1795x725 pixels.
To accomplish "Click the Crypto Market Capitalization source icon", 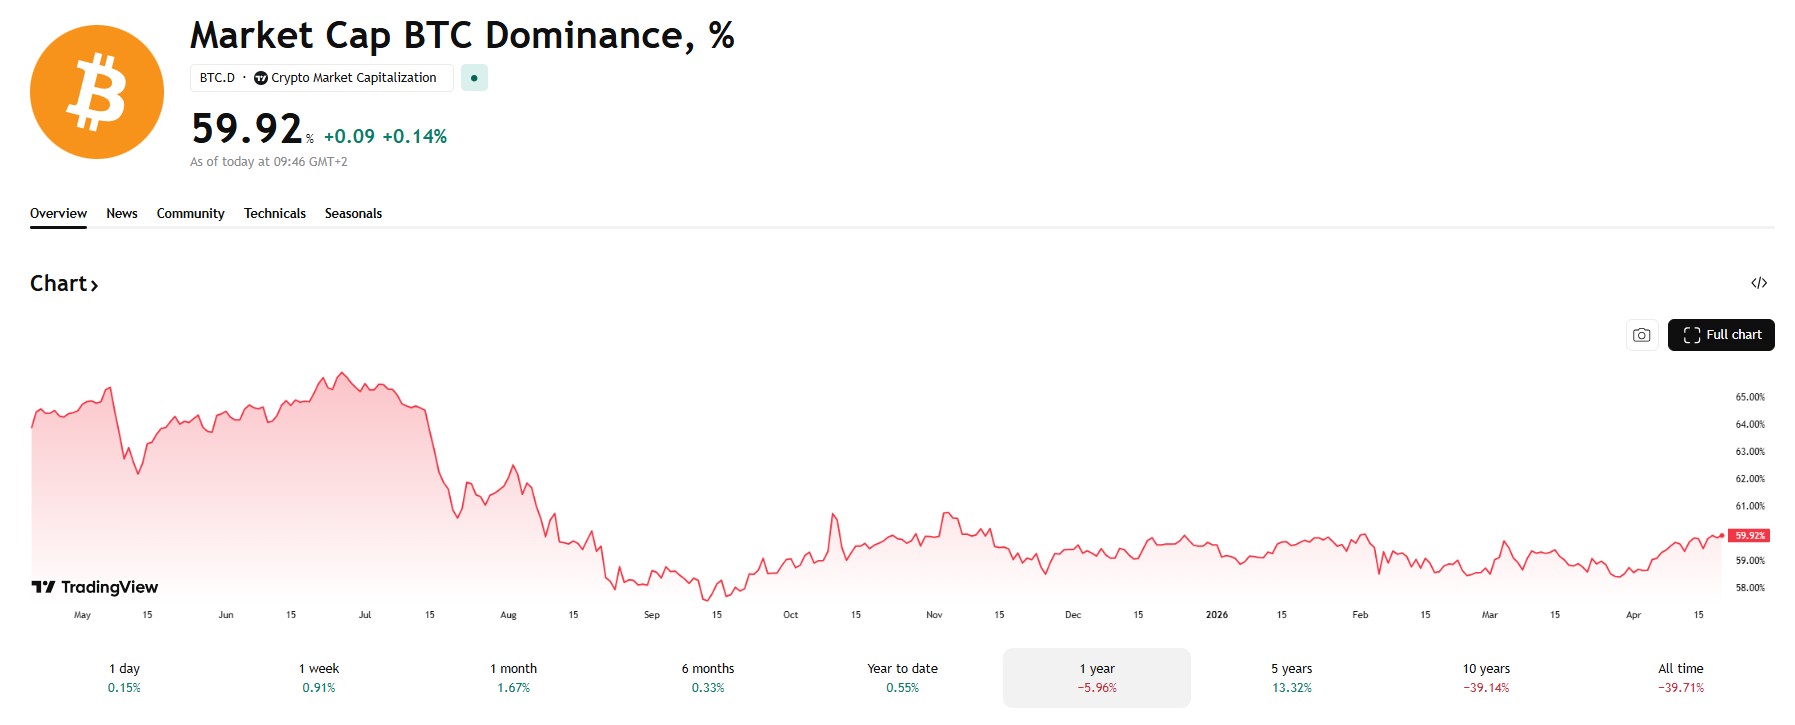I will [261, 78].
